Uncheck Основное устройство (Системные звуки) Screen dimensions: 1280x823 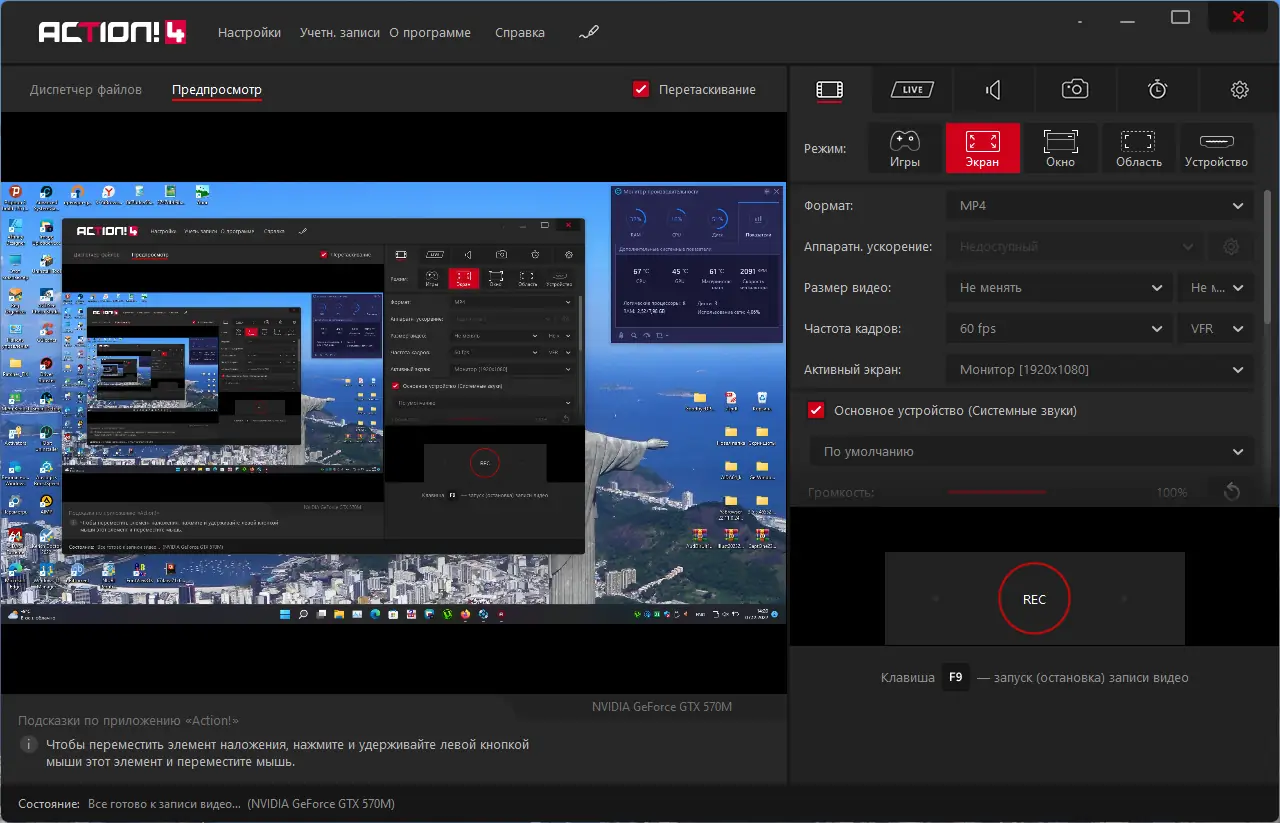(816, 411)
